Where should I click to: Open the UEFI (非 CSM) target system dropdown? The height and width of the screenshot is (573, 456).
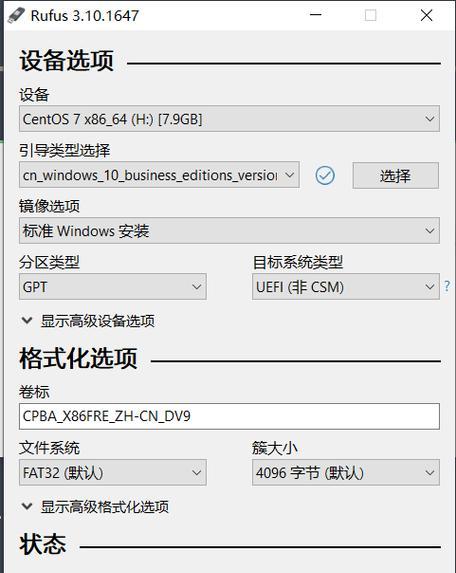[x=346, y=286]
